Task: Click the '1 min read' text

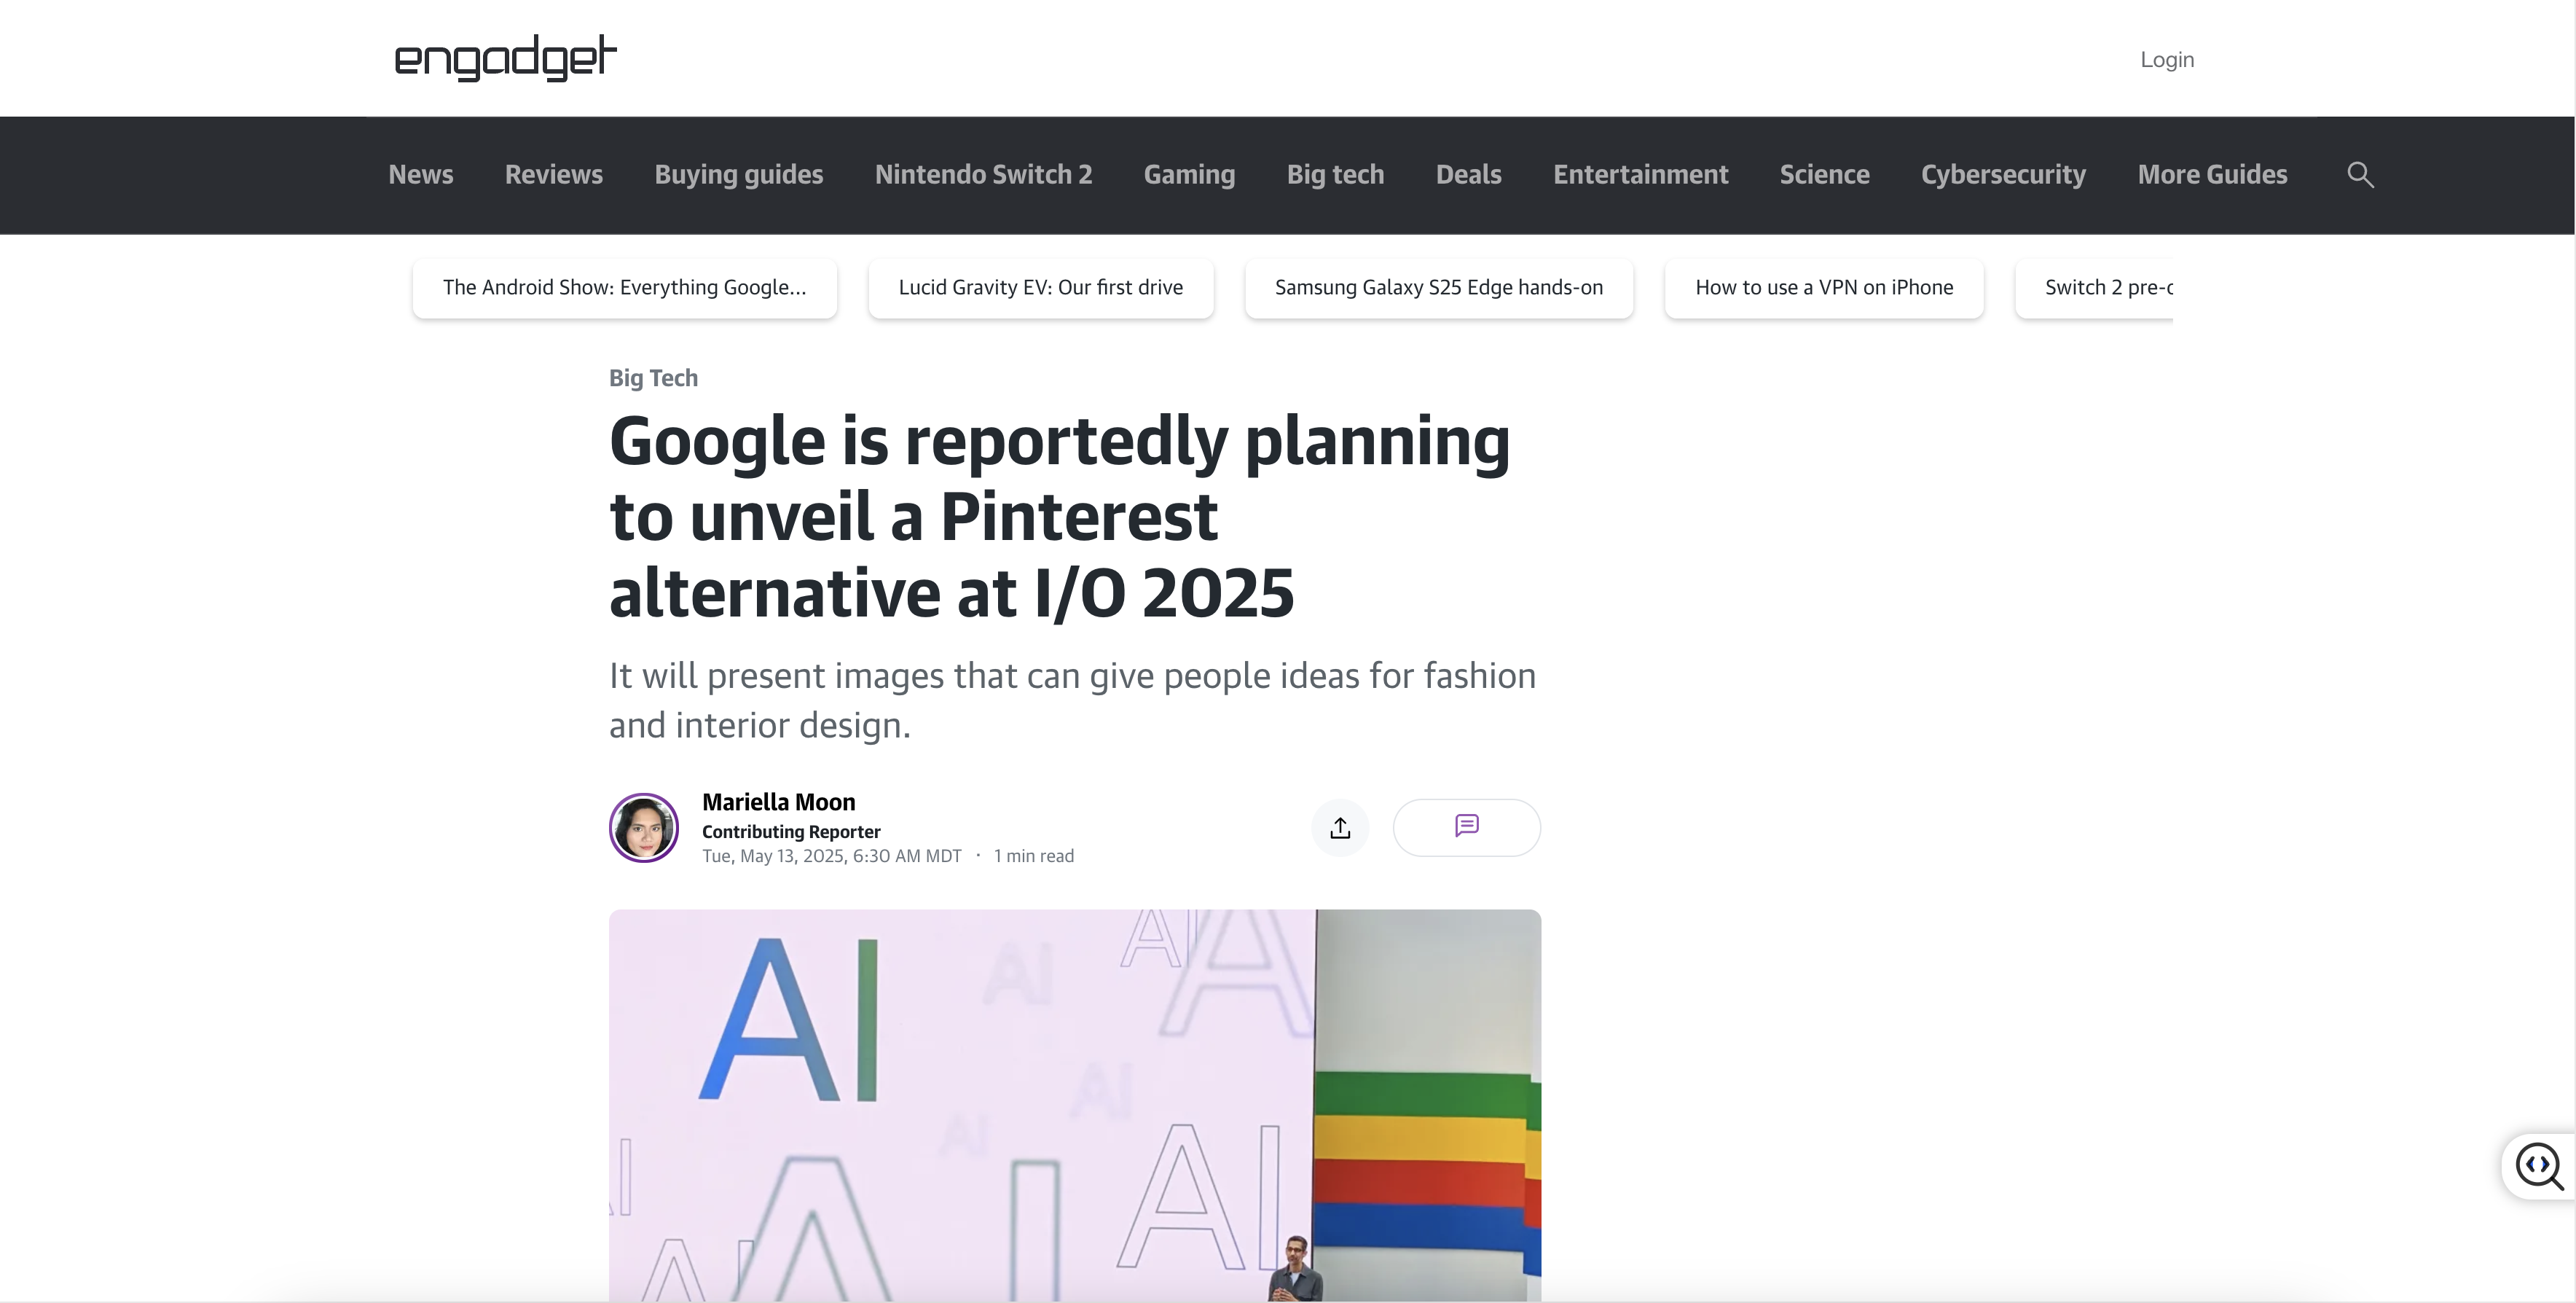Action: click(x=1034, y=856)
